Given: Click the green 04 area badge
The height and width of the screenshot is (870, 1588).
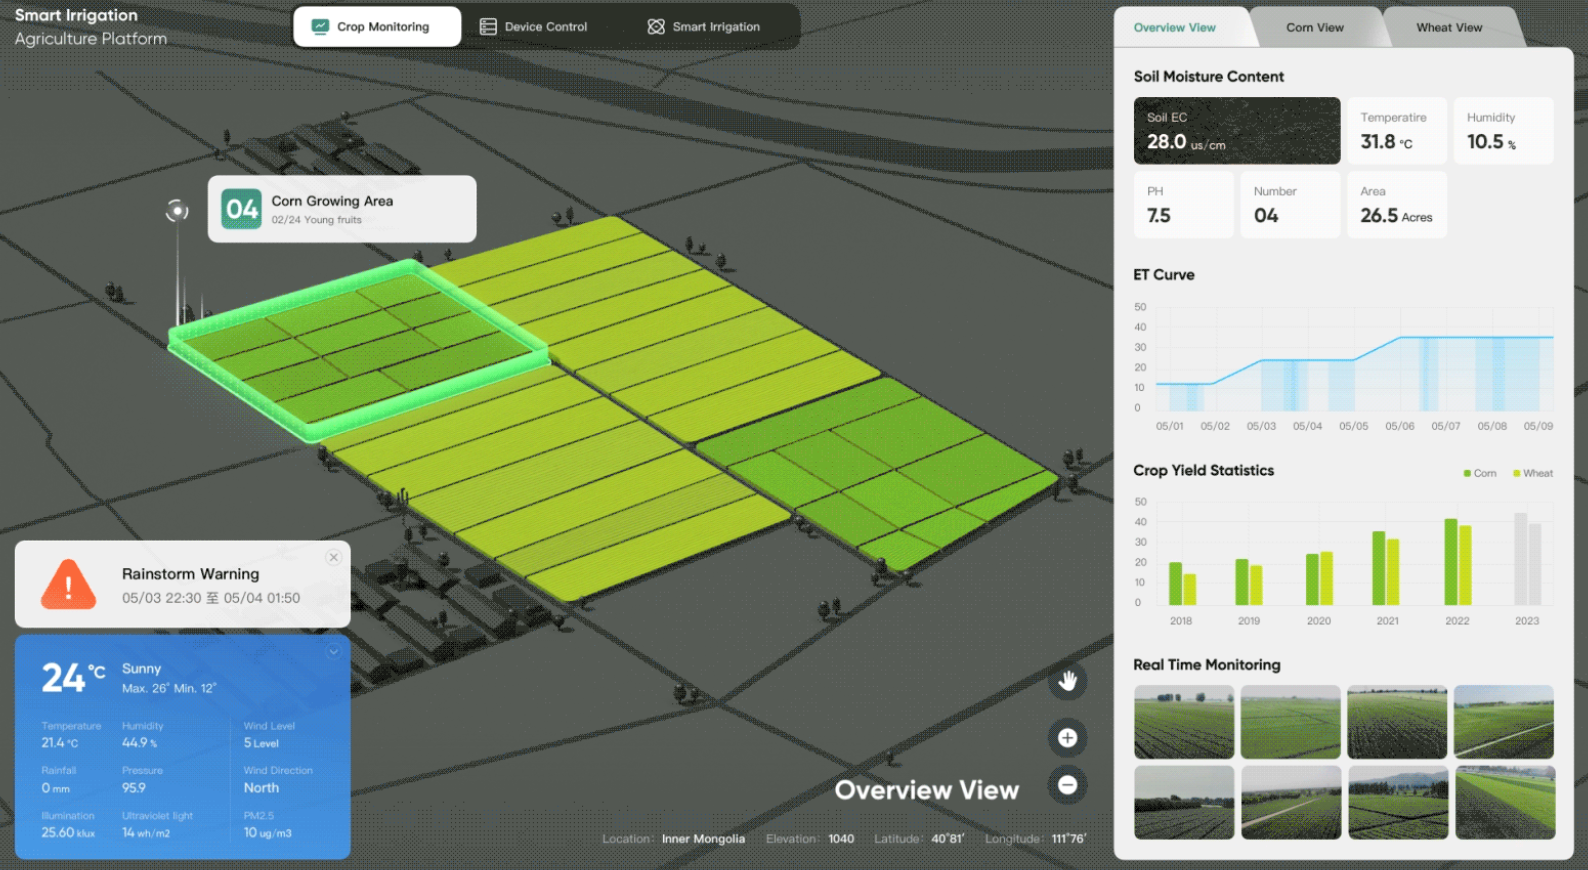Looking at the screenshot, I should point(242,209).
